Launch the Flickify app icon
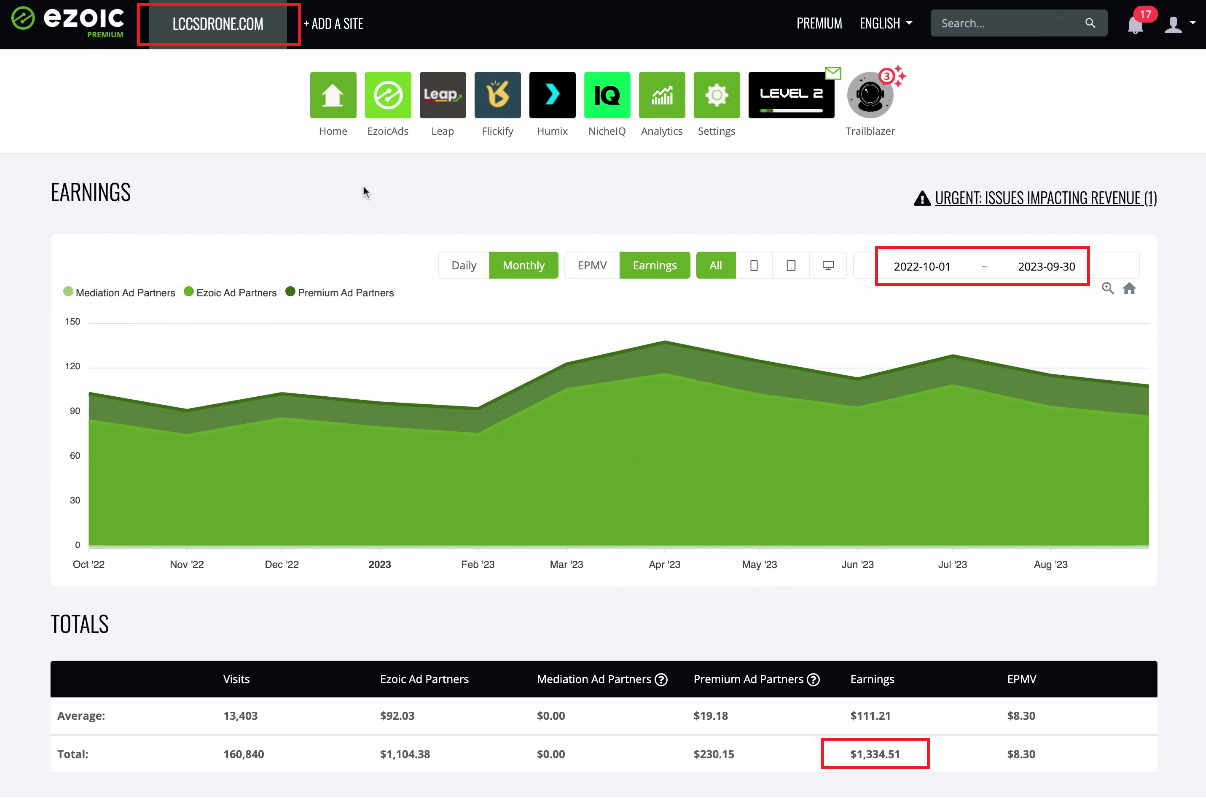This screenshot has height=798, width=1206. click(x=498, y=95)
